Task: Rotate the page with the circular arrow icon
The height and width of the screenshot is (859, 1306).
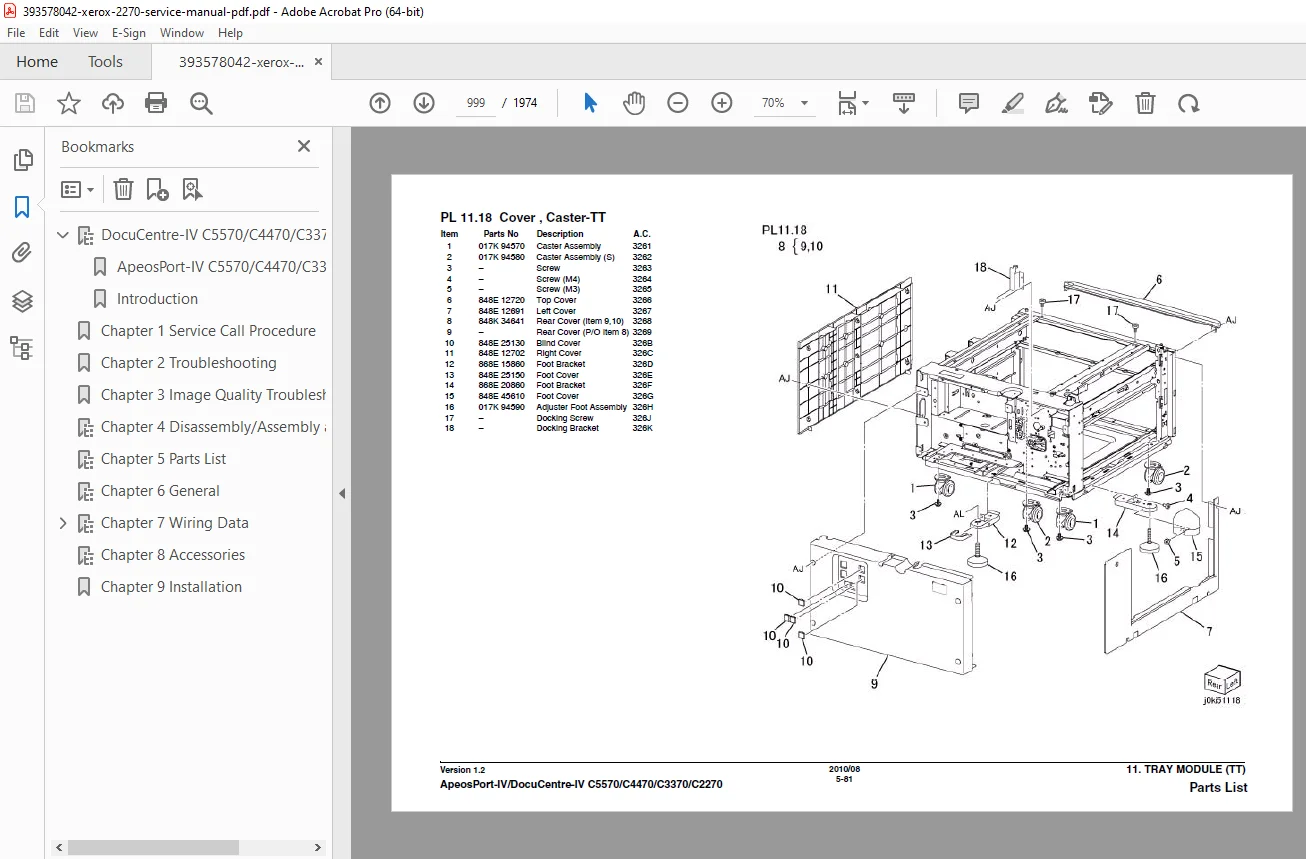Action: coord(1188,103)
